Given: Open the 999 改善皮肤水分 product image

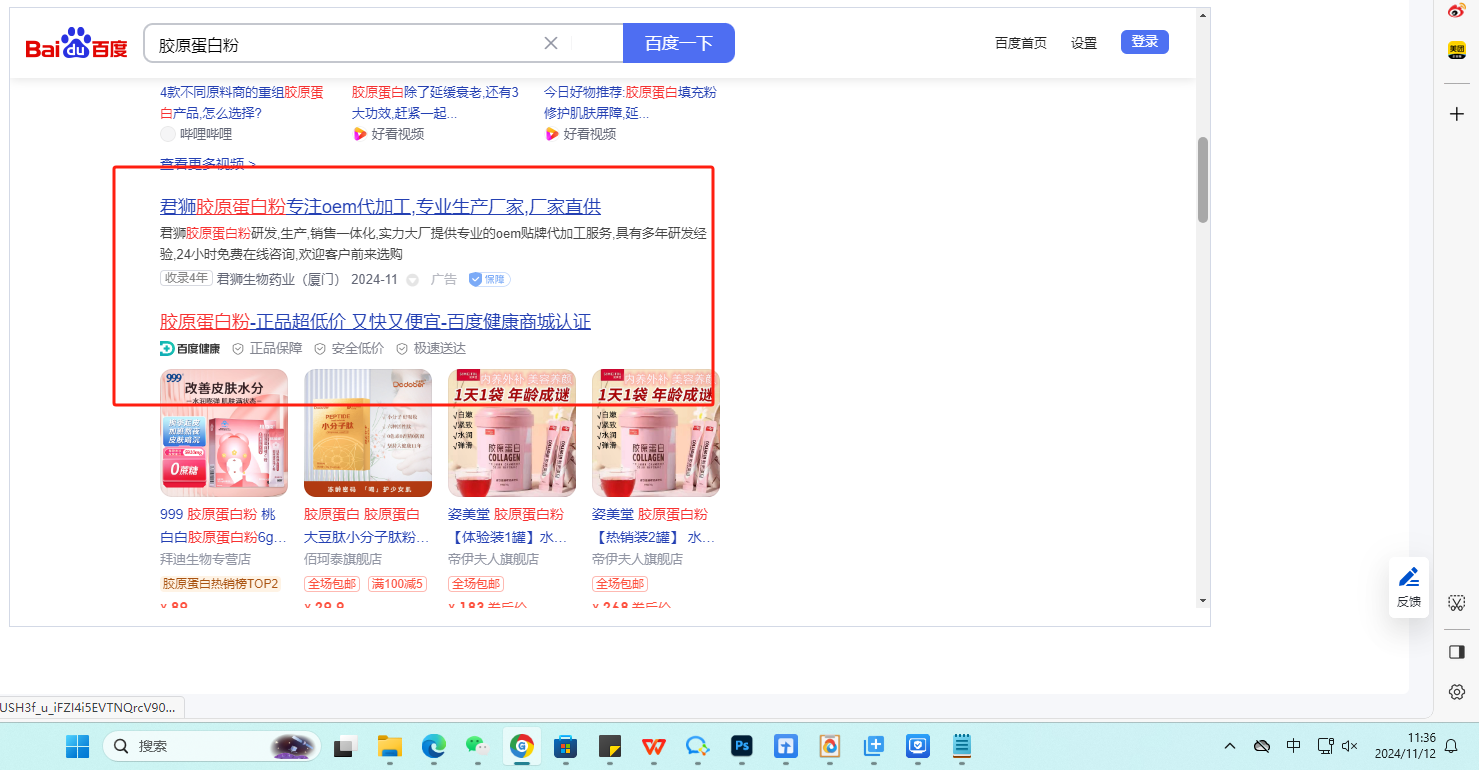Looking at the screenshot, I should (224, 433).
